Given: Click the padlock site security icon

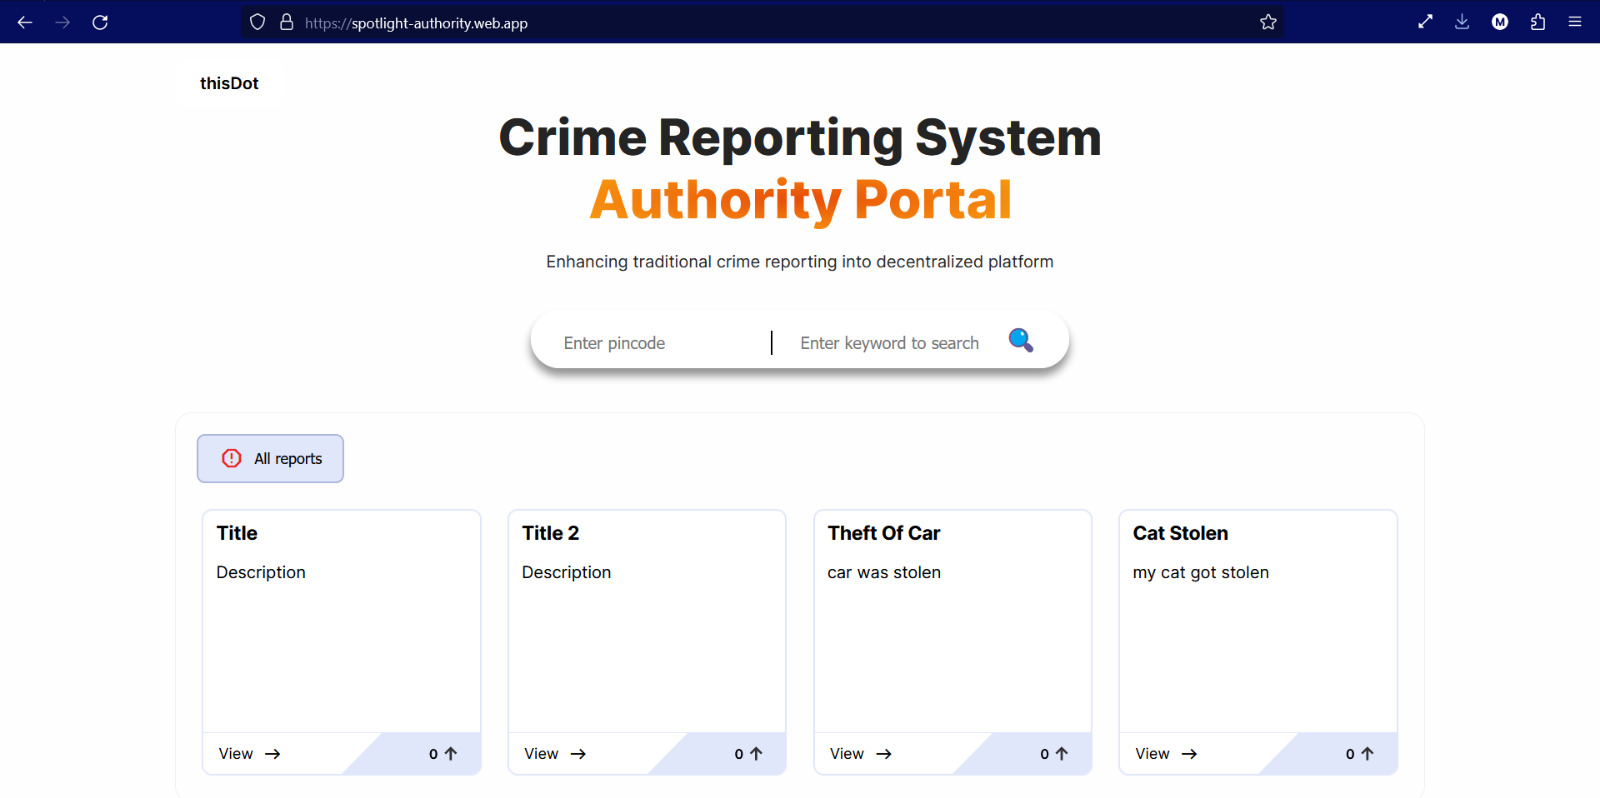Looking at the screenshot, I should coord(287,22).
